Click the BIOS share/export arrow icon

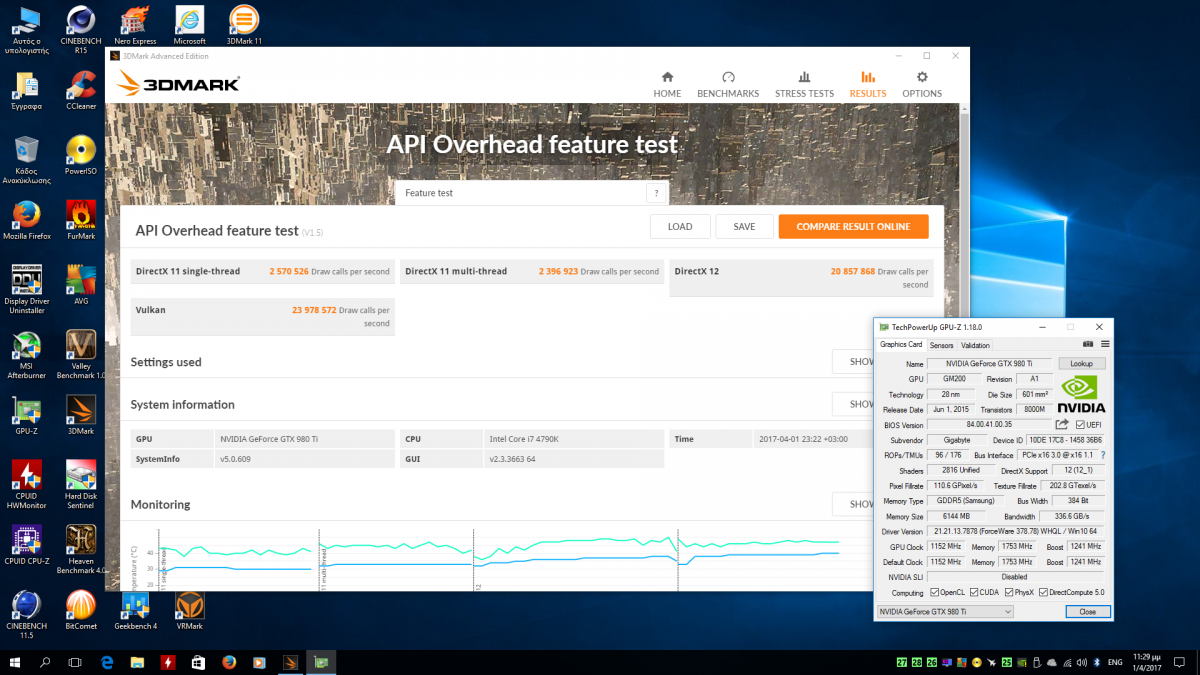coord(1062,425)
